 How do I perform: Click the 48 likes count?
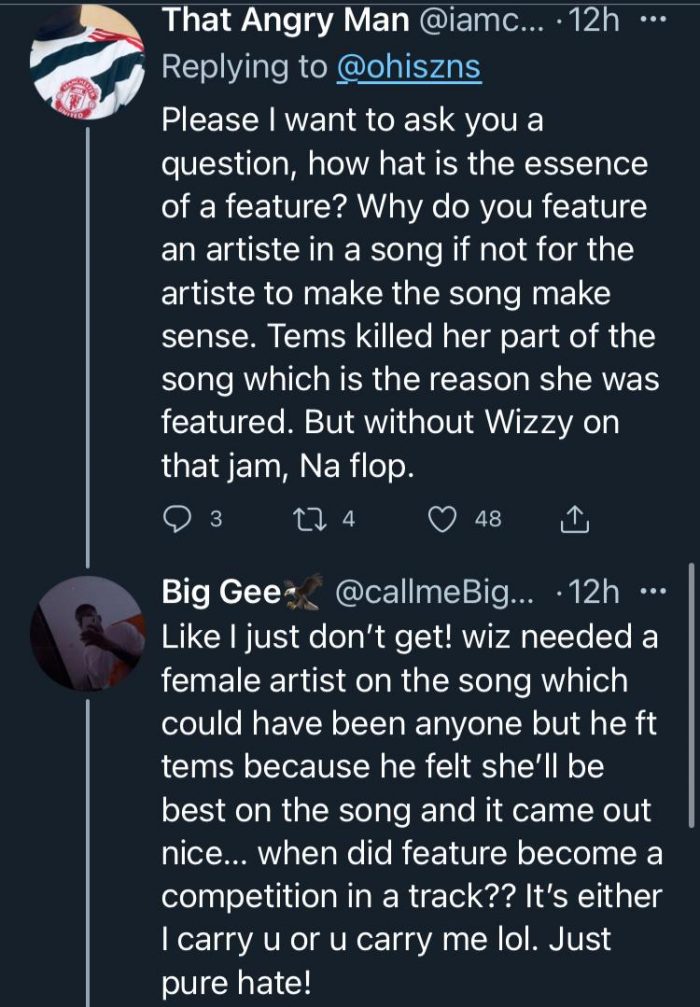click(487, 519)
